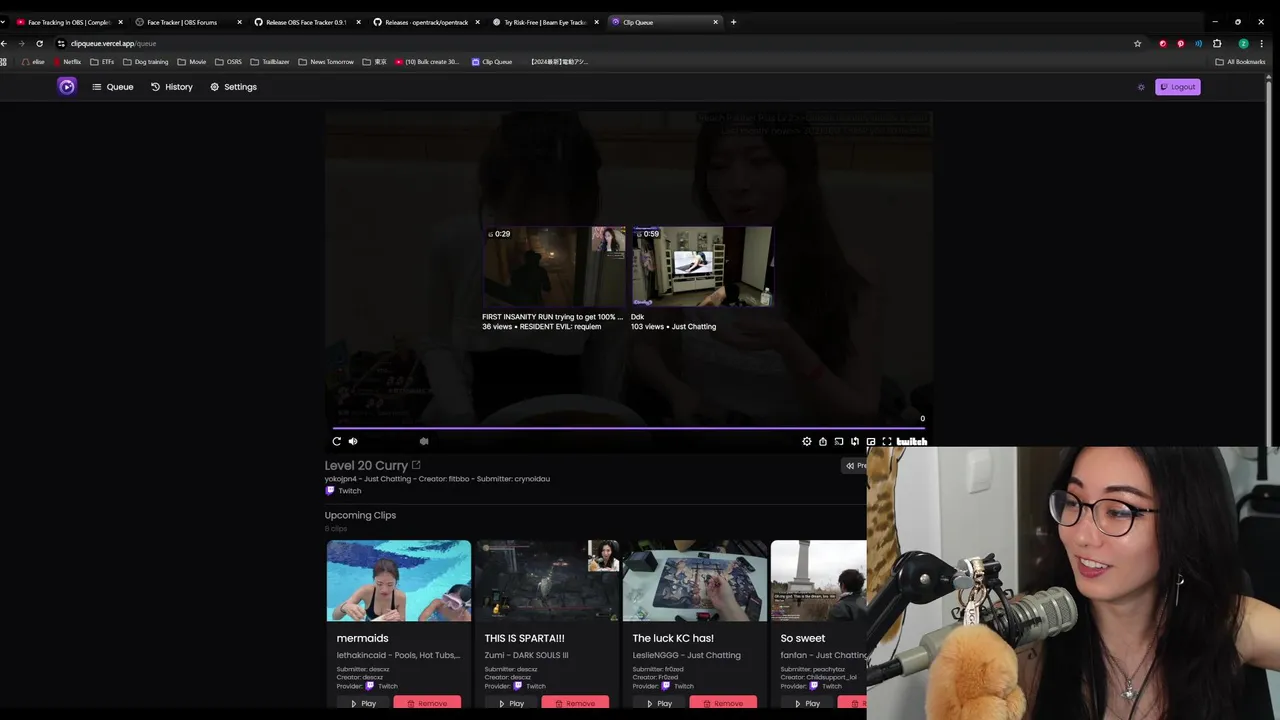Open the Movie bookmark folder
Screen dimensions: 1280x720
(192, 62)
